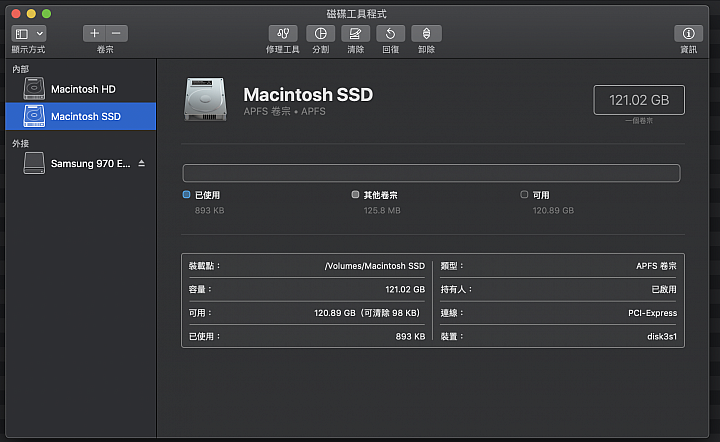Click the Macintosh SSD title heading
Viewport: 720px width, 442px height.
(308, 95)
